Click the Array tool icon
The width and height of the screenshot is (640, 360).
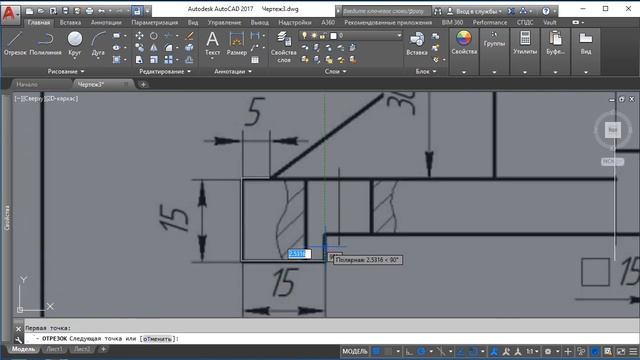pos(168,60)
